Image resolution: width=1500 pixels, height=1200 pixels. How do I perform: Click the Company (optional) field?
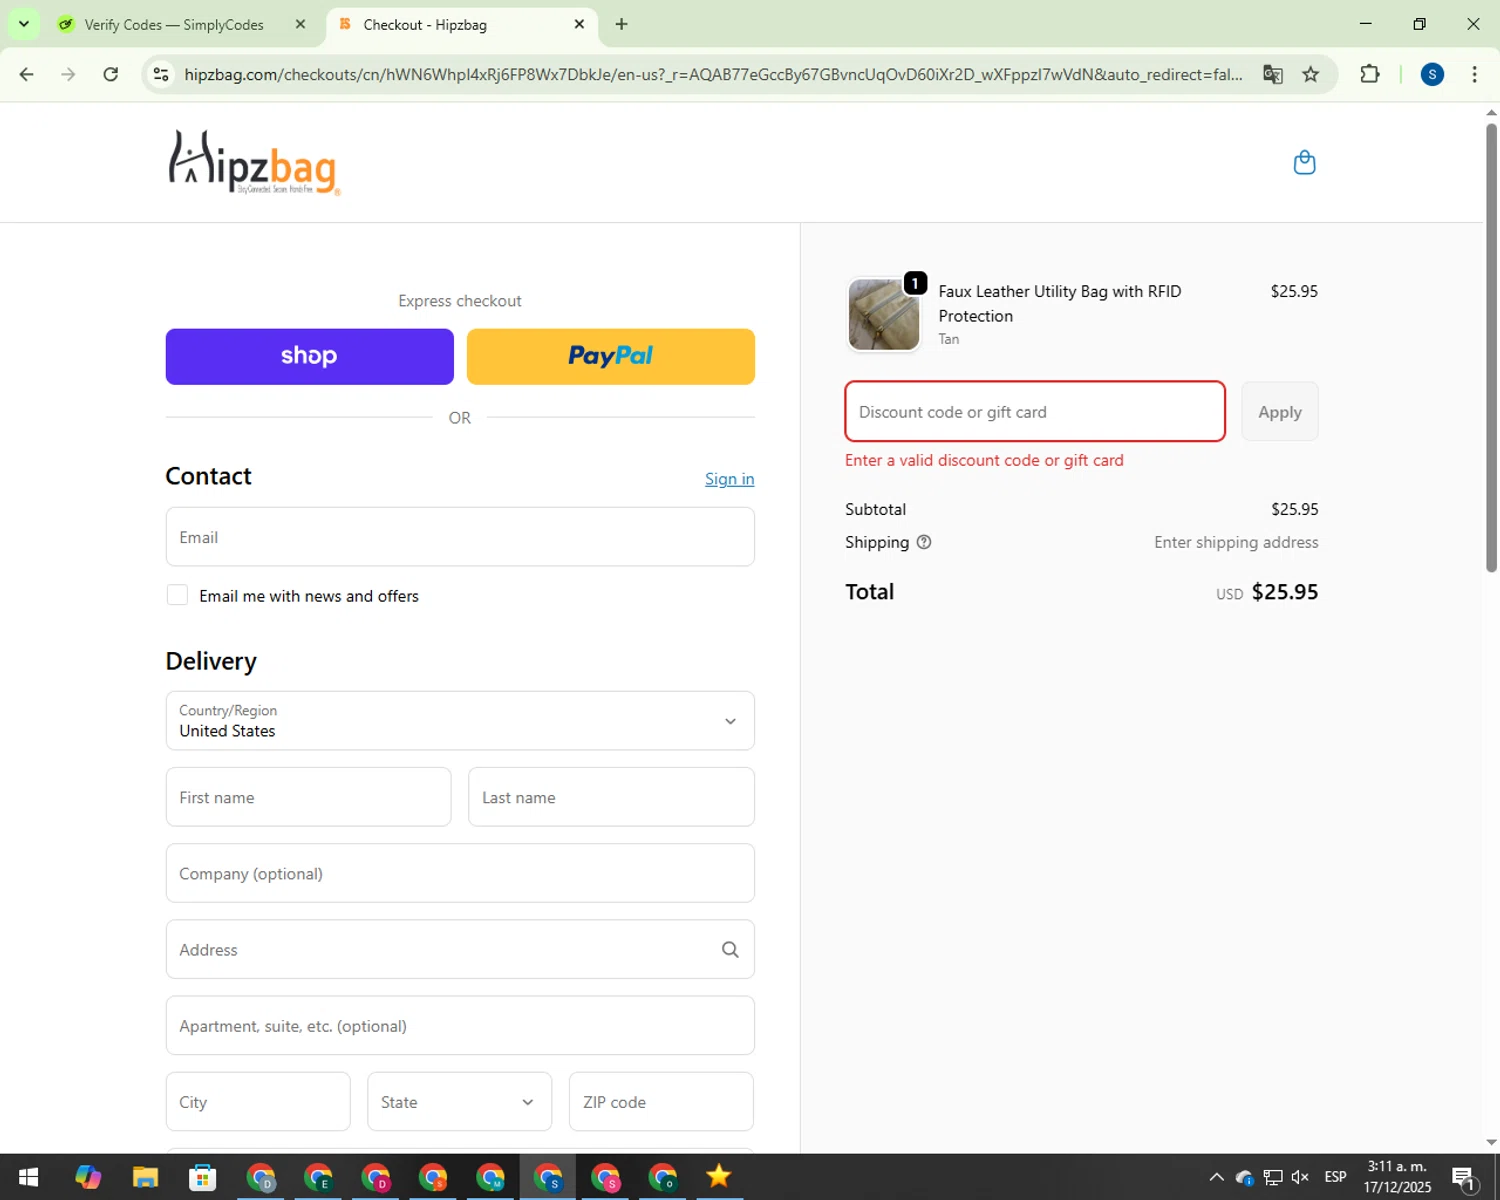pyautogui.click(x=460, y=873)
